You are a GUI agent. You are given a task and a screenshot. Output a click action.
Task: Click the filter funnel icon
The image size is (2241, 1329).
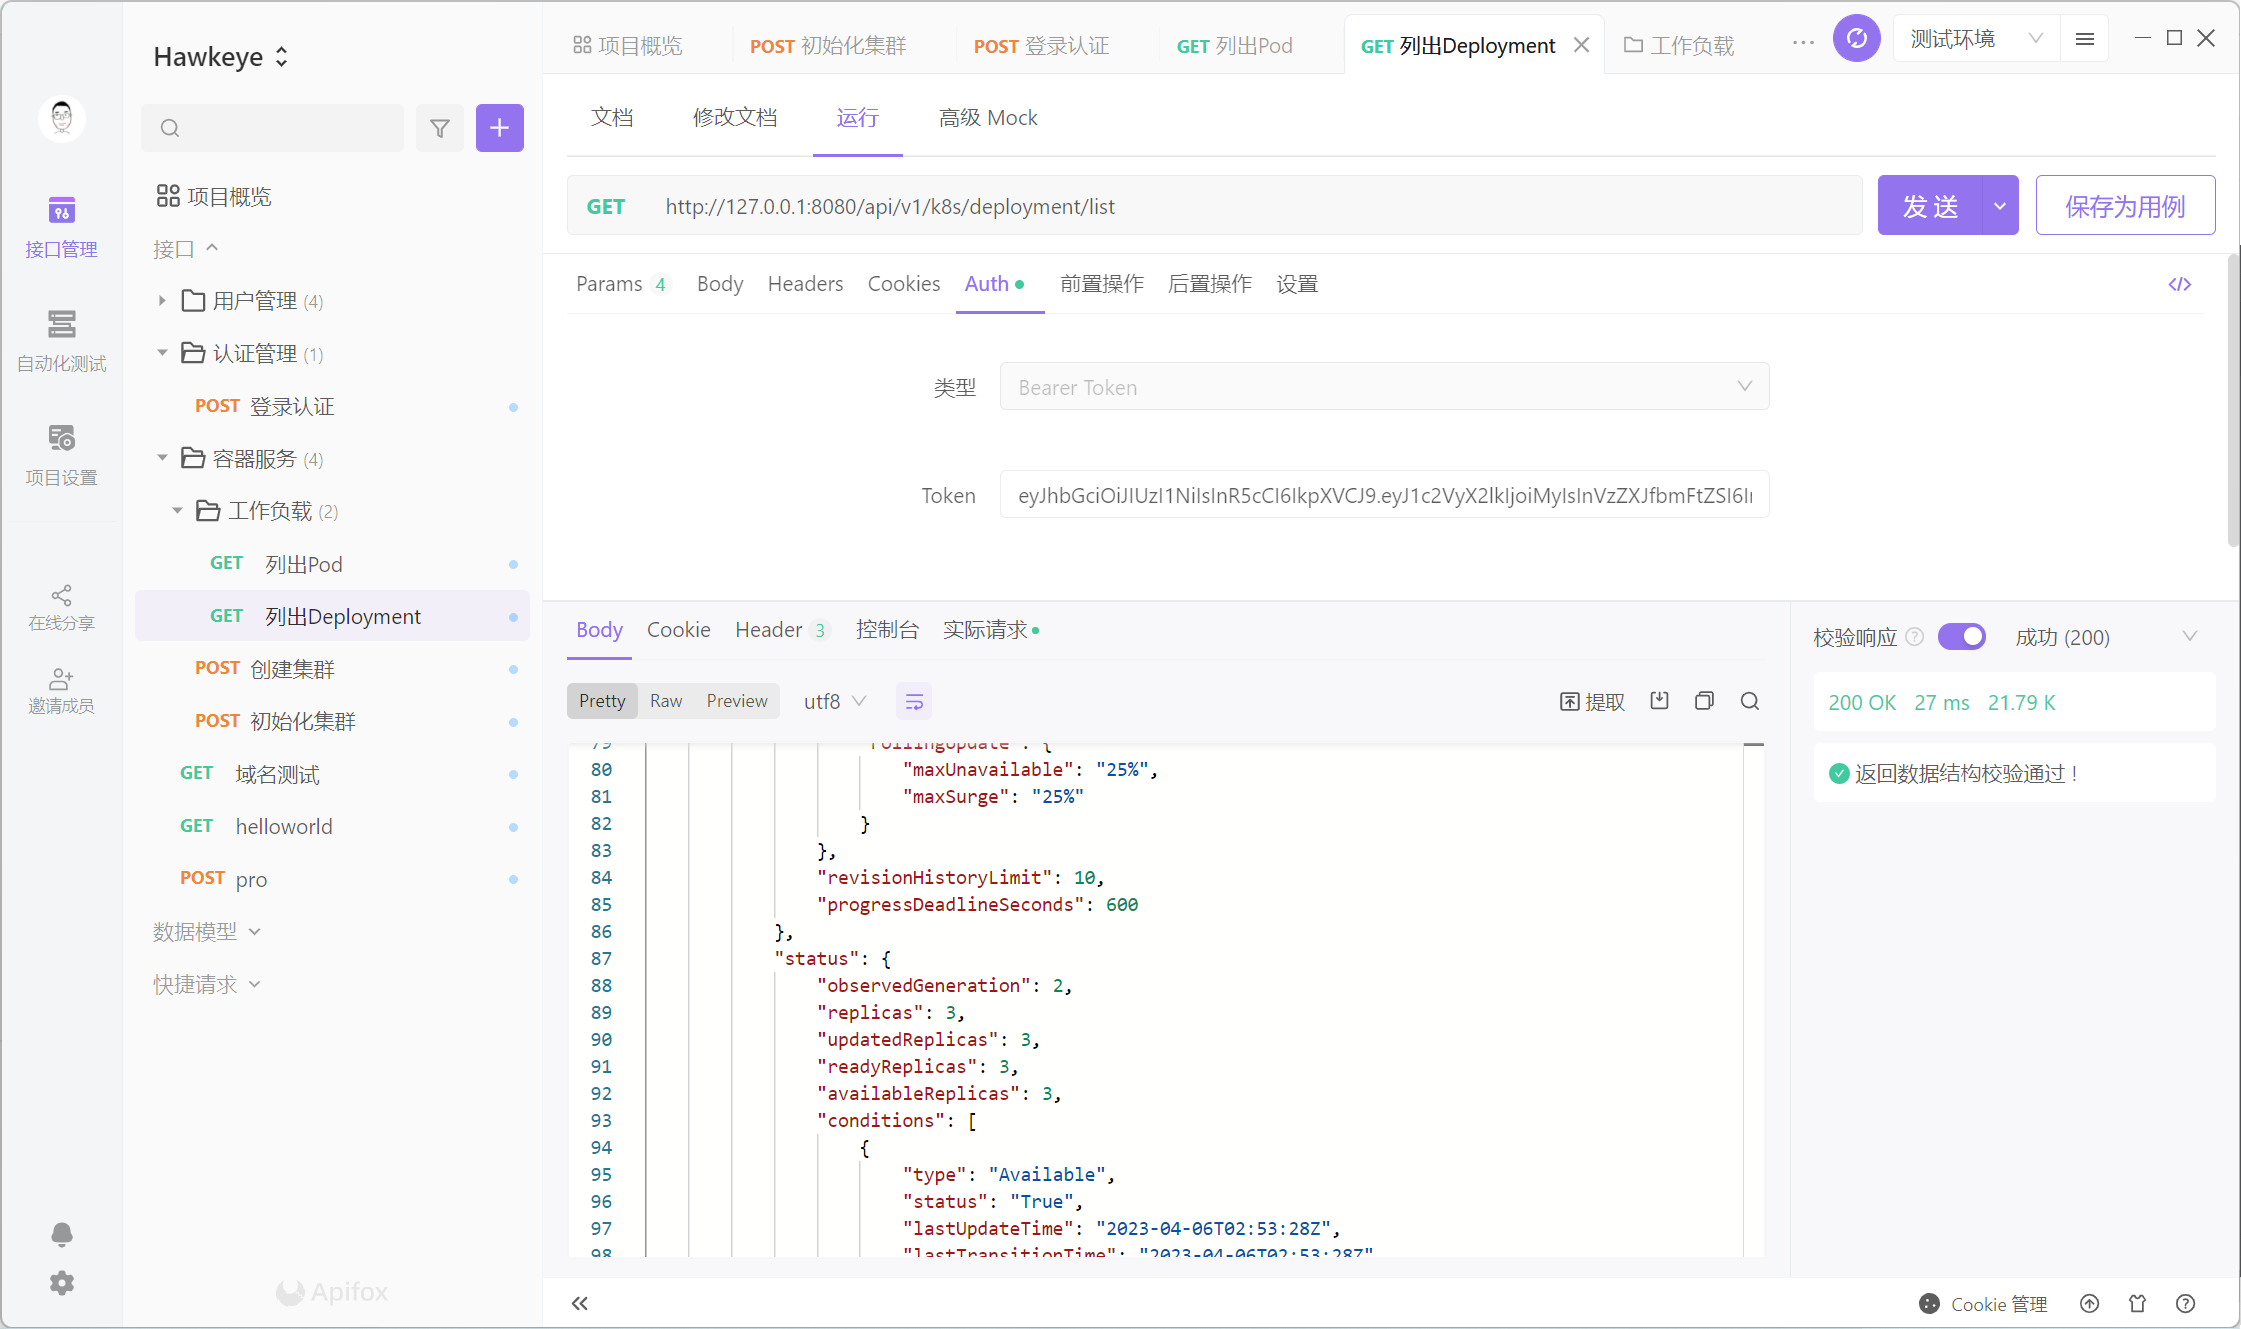coord(440,128)
